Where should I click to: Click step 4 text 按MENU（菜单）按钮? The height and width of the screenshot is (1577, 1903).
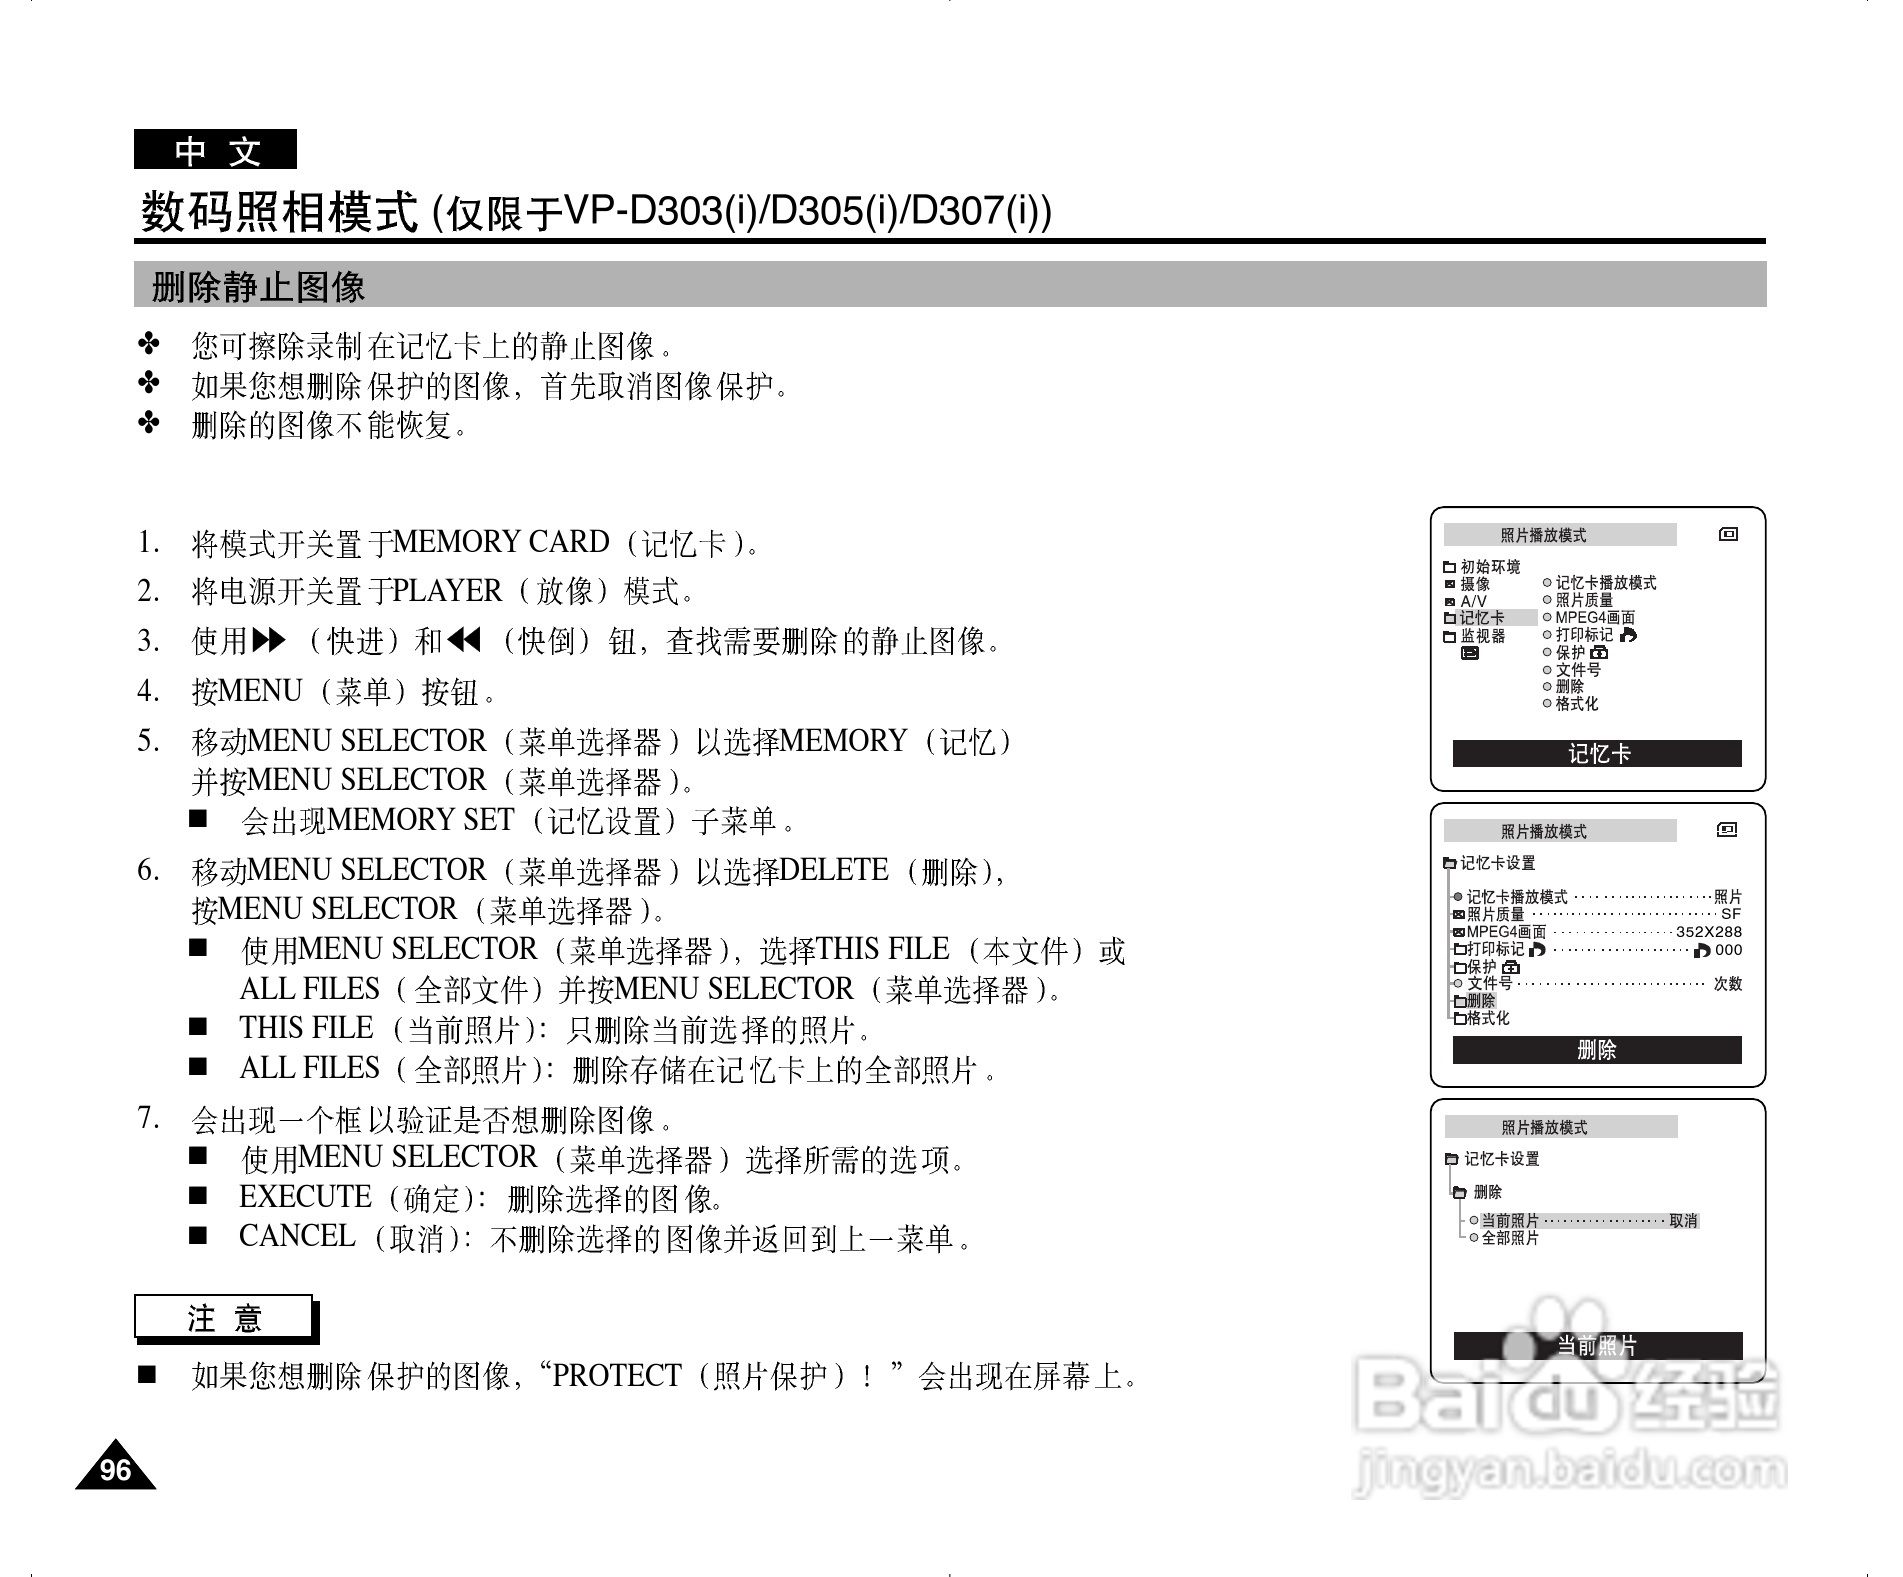point(344,691)
